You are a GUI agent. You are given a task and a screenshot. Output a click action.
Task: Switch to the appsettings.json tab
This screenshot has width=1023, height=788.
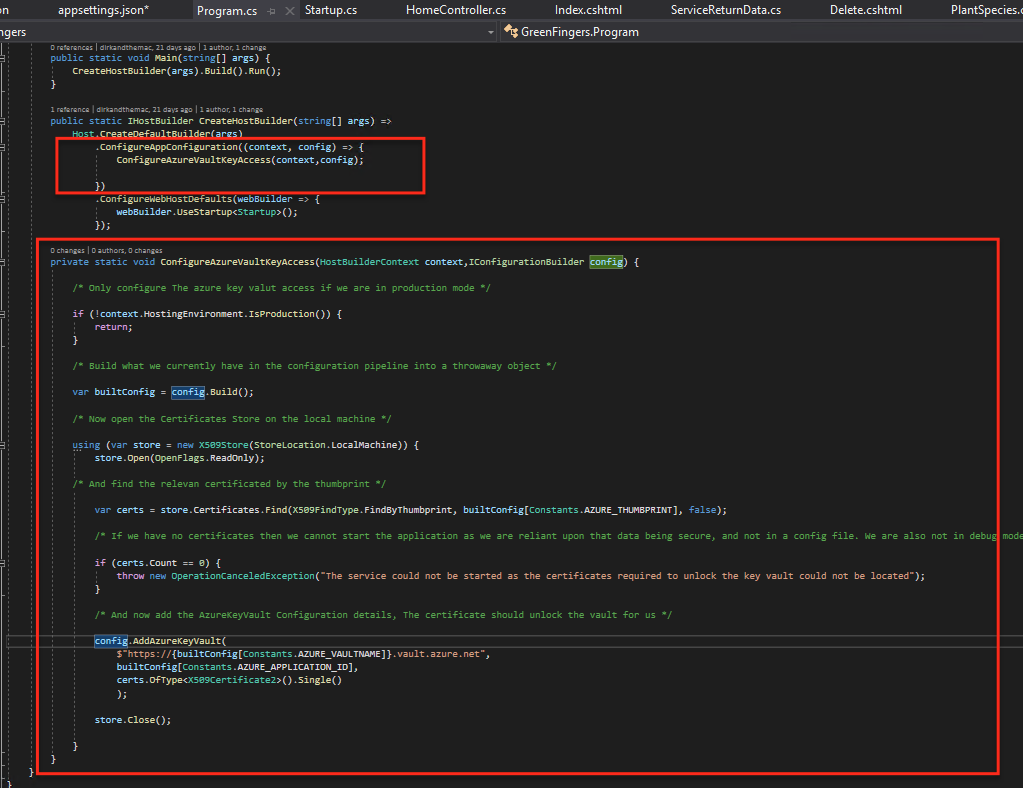pos(103,10)
